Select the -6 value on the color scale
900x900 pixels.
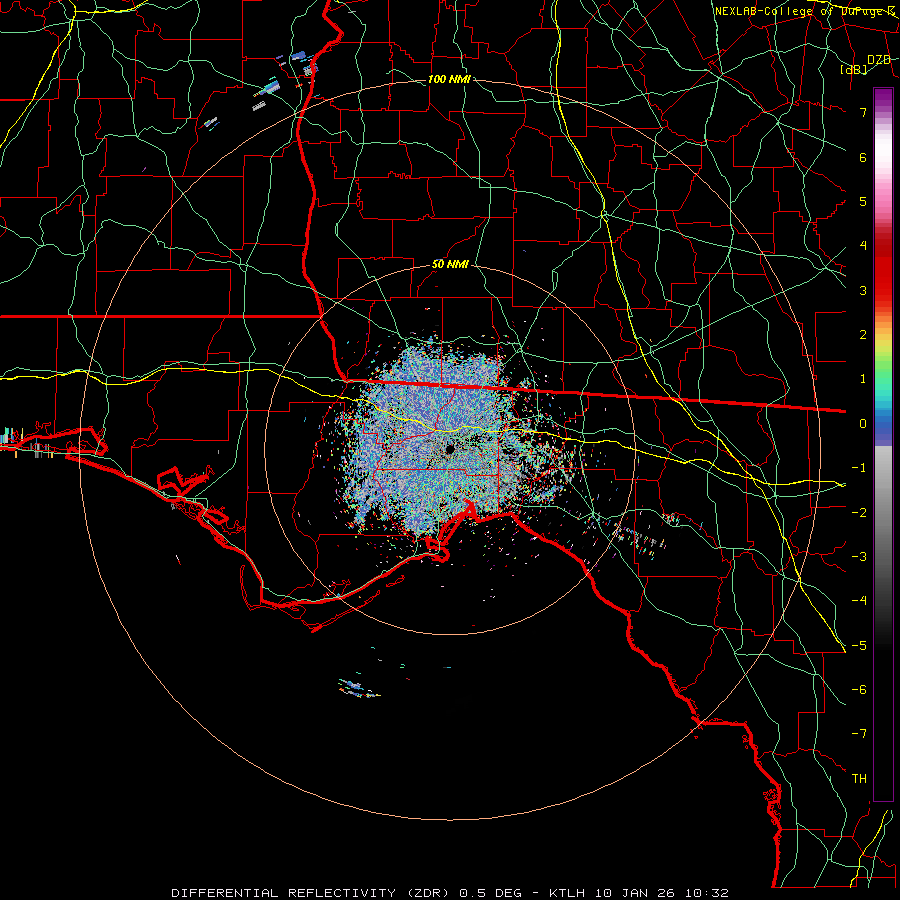(x=859, y=689)
